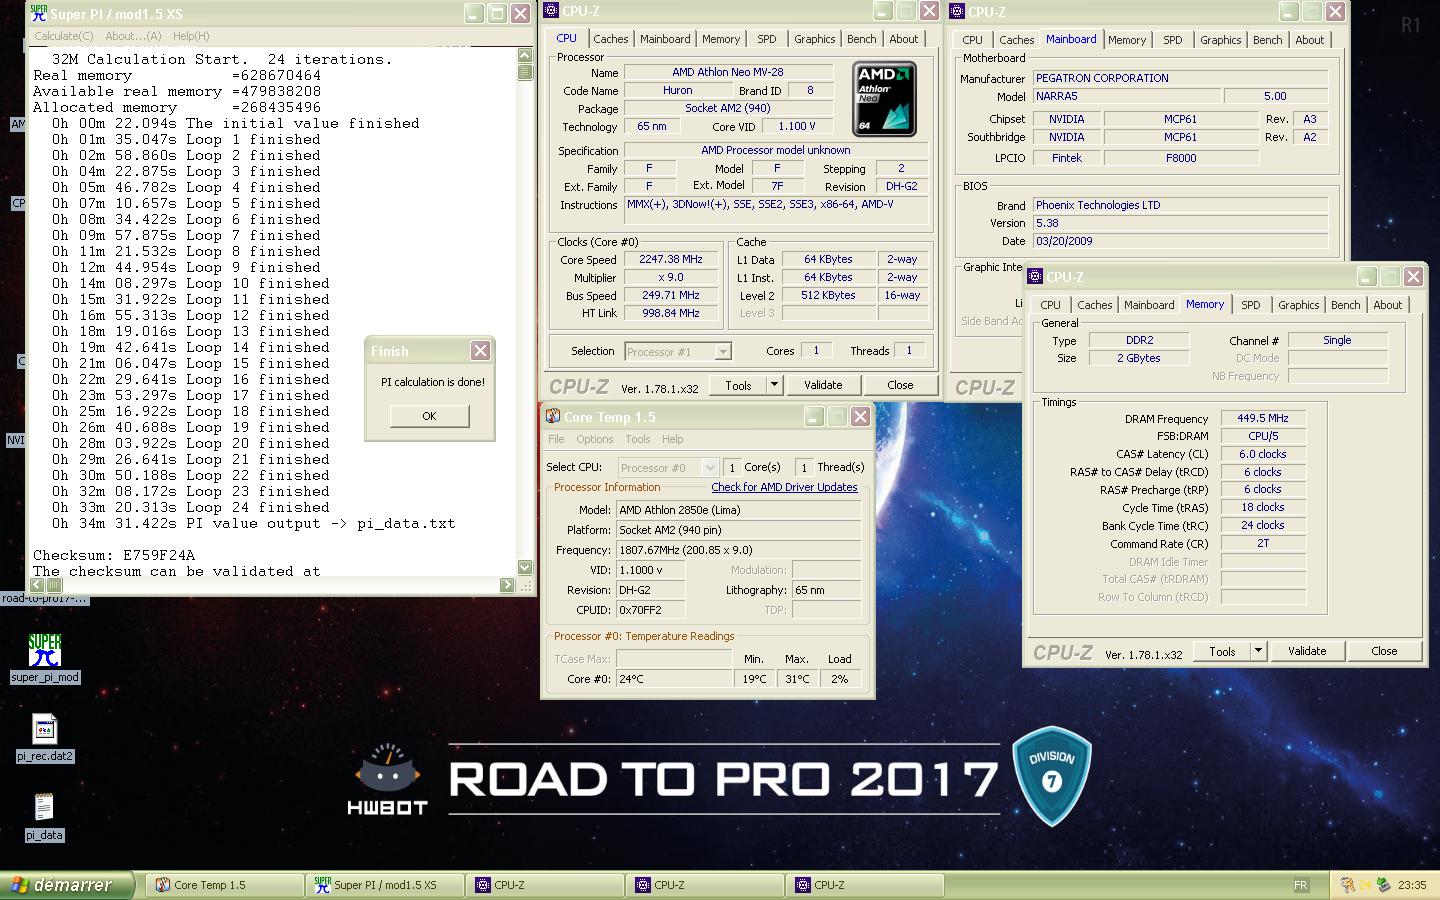Click the Core Temp title bar icon

(552, 416)
